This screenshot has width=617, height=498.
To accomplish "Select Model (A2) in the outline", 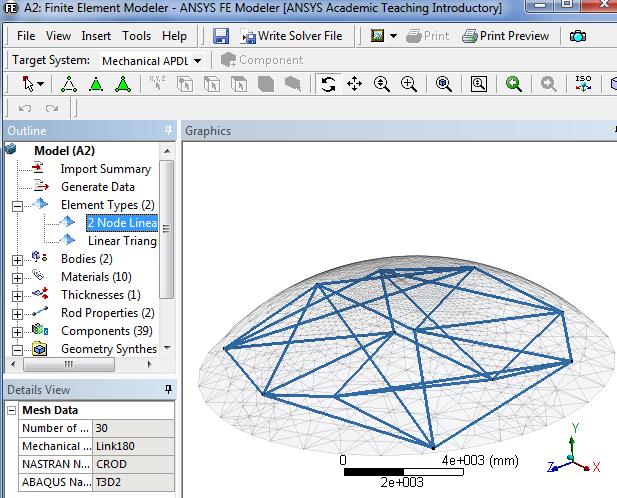I will 65,151.
